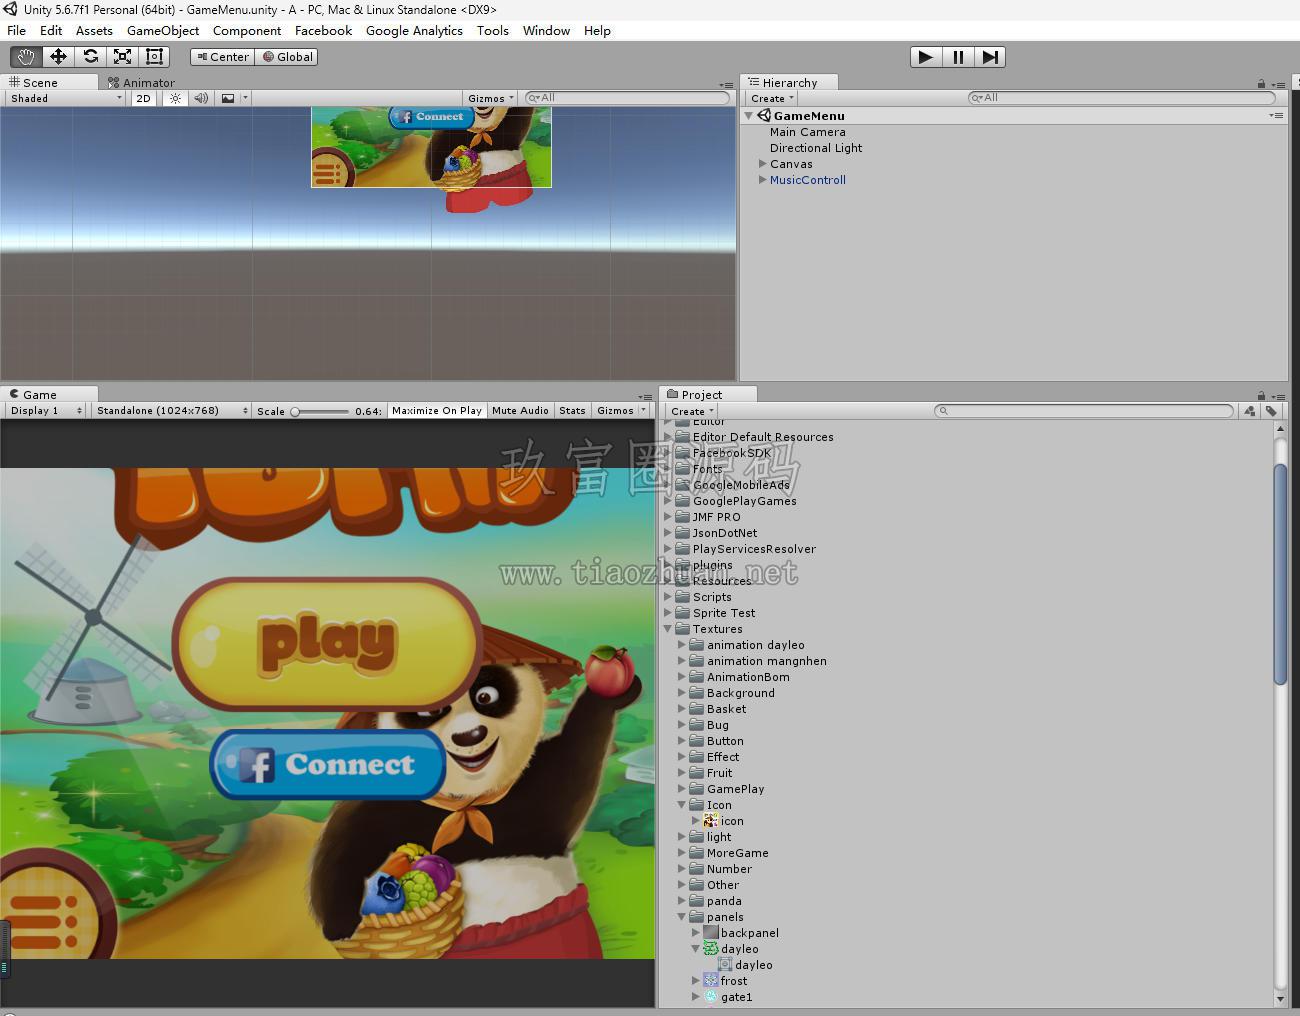The width and height of the screenshot is (1300, 1016).
Task: Click Project panel vertical scrollbar
Action: 1280,574
